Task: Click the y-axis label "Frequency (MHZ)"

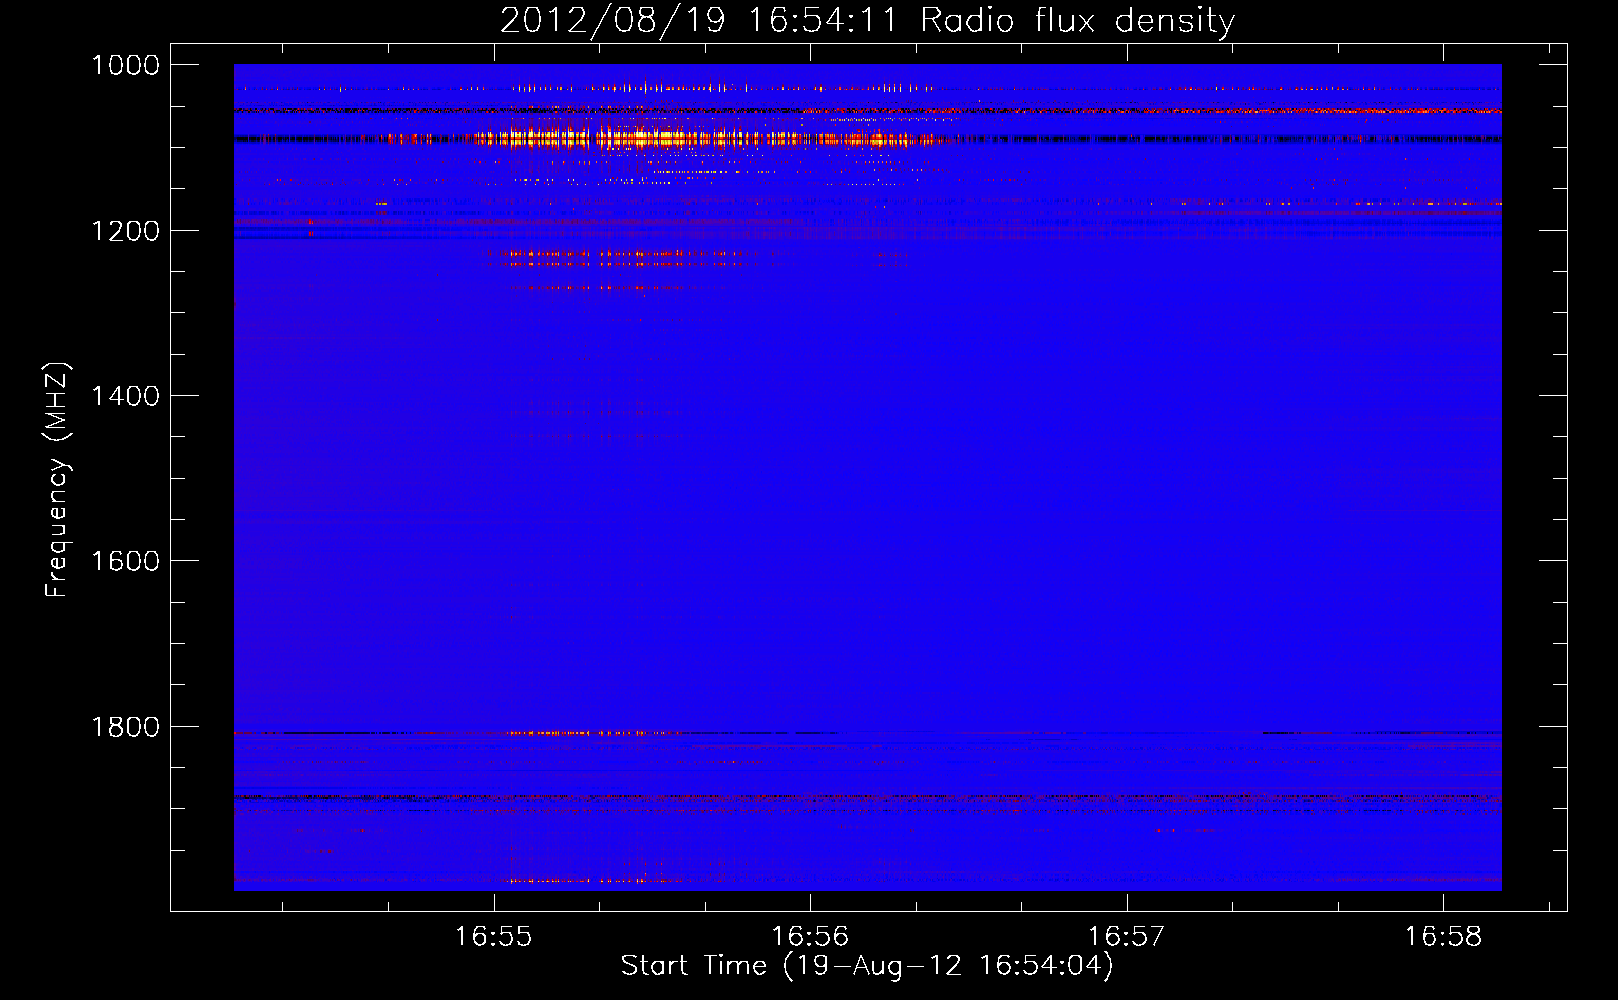Action: click(58, 480)
